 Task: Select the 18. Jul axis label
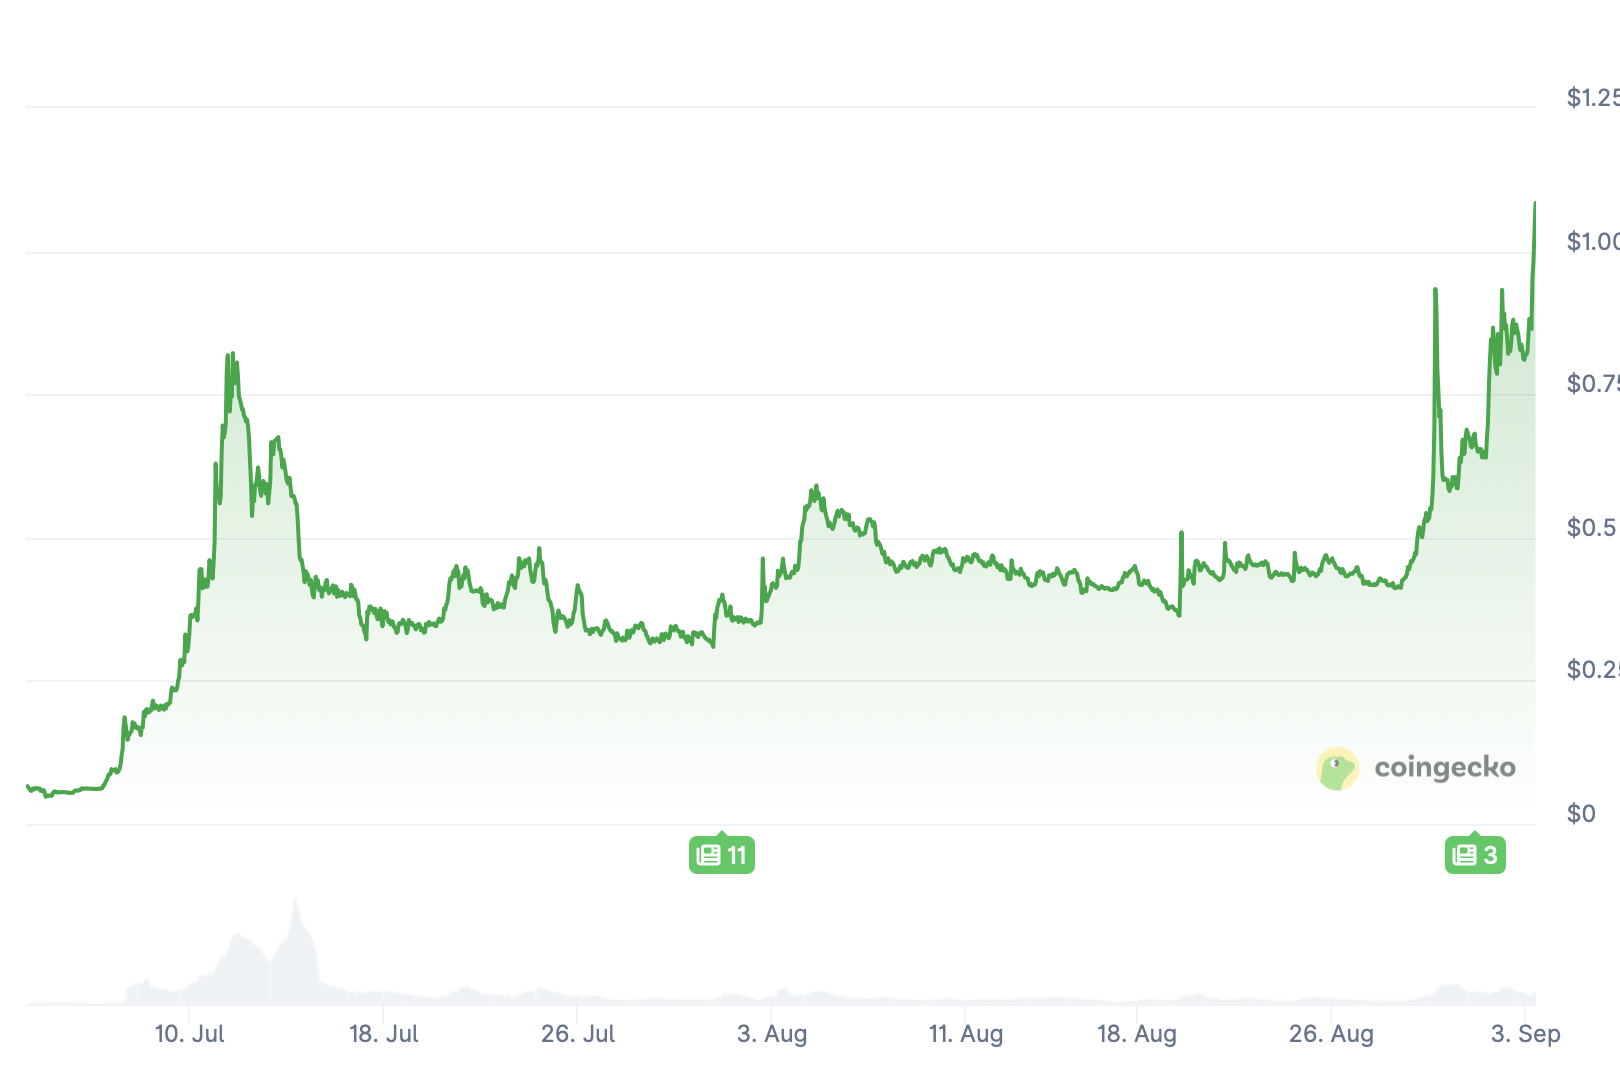[x=384, y=1034]
